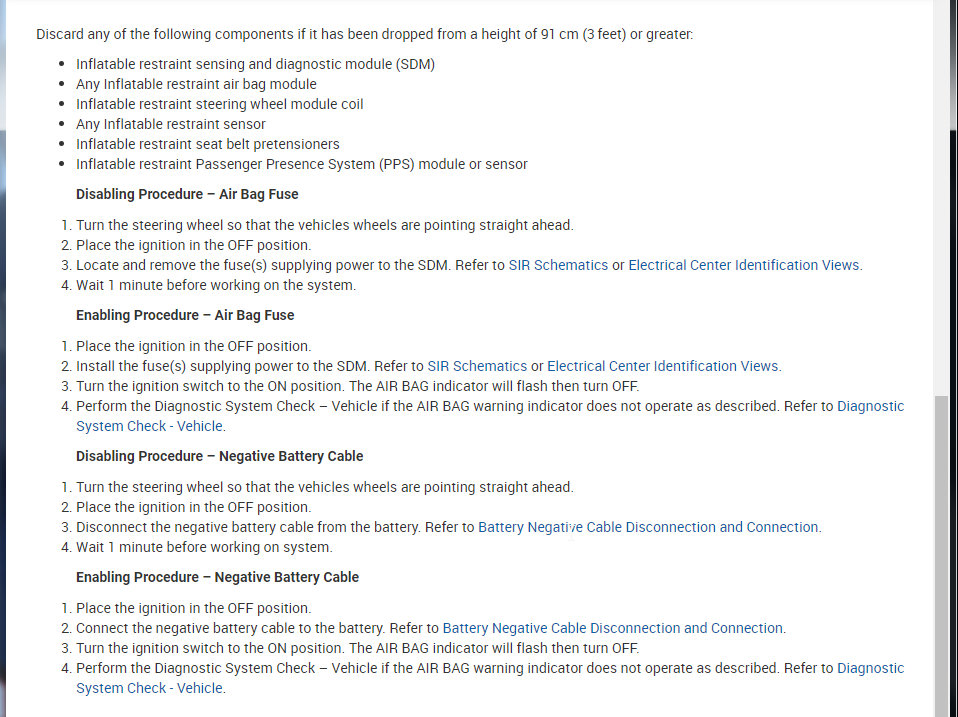Click the Passenger Presence System (PPS) bullet item
The height and width of the screenshot is (717, 958).
[x=302, y=164]
